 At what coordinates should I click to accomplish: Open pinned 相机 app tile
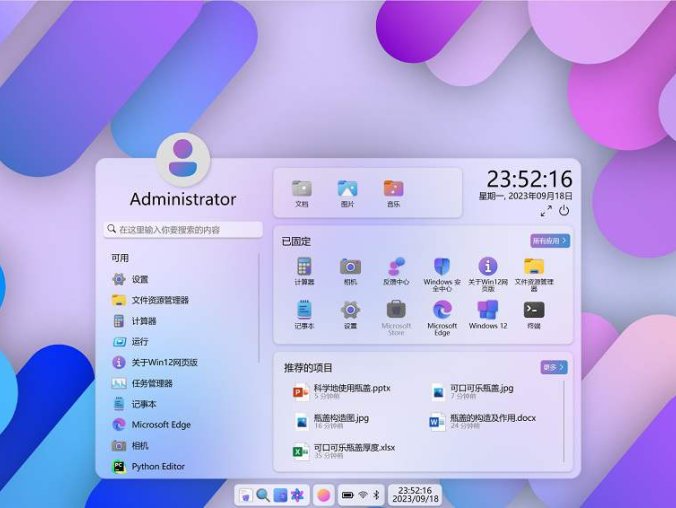coord(350,271)
